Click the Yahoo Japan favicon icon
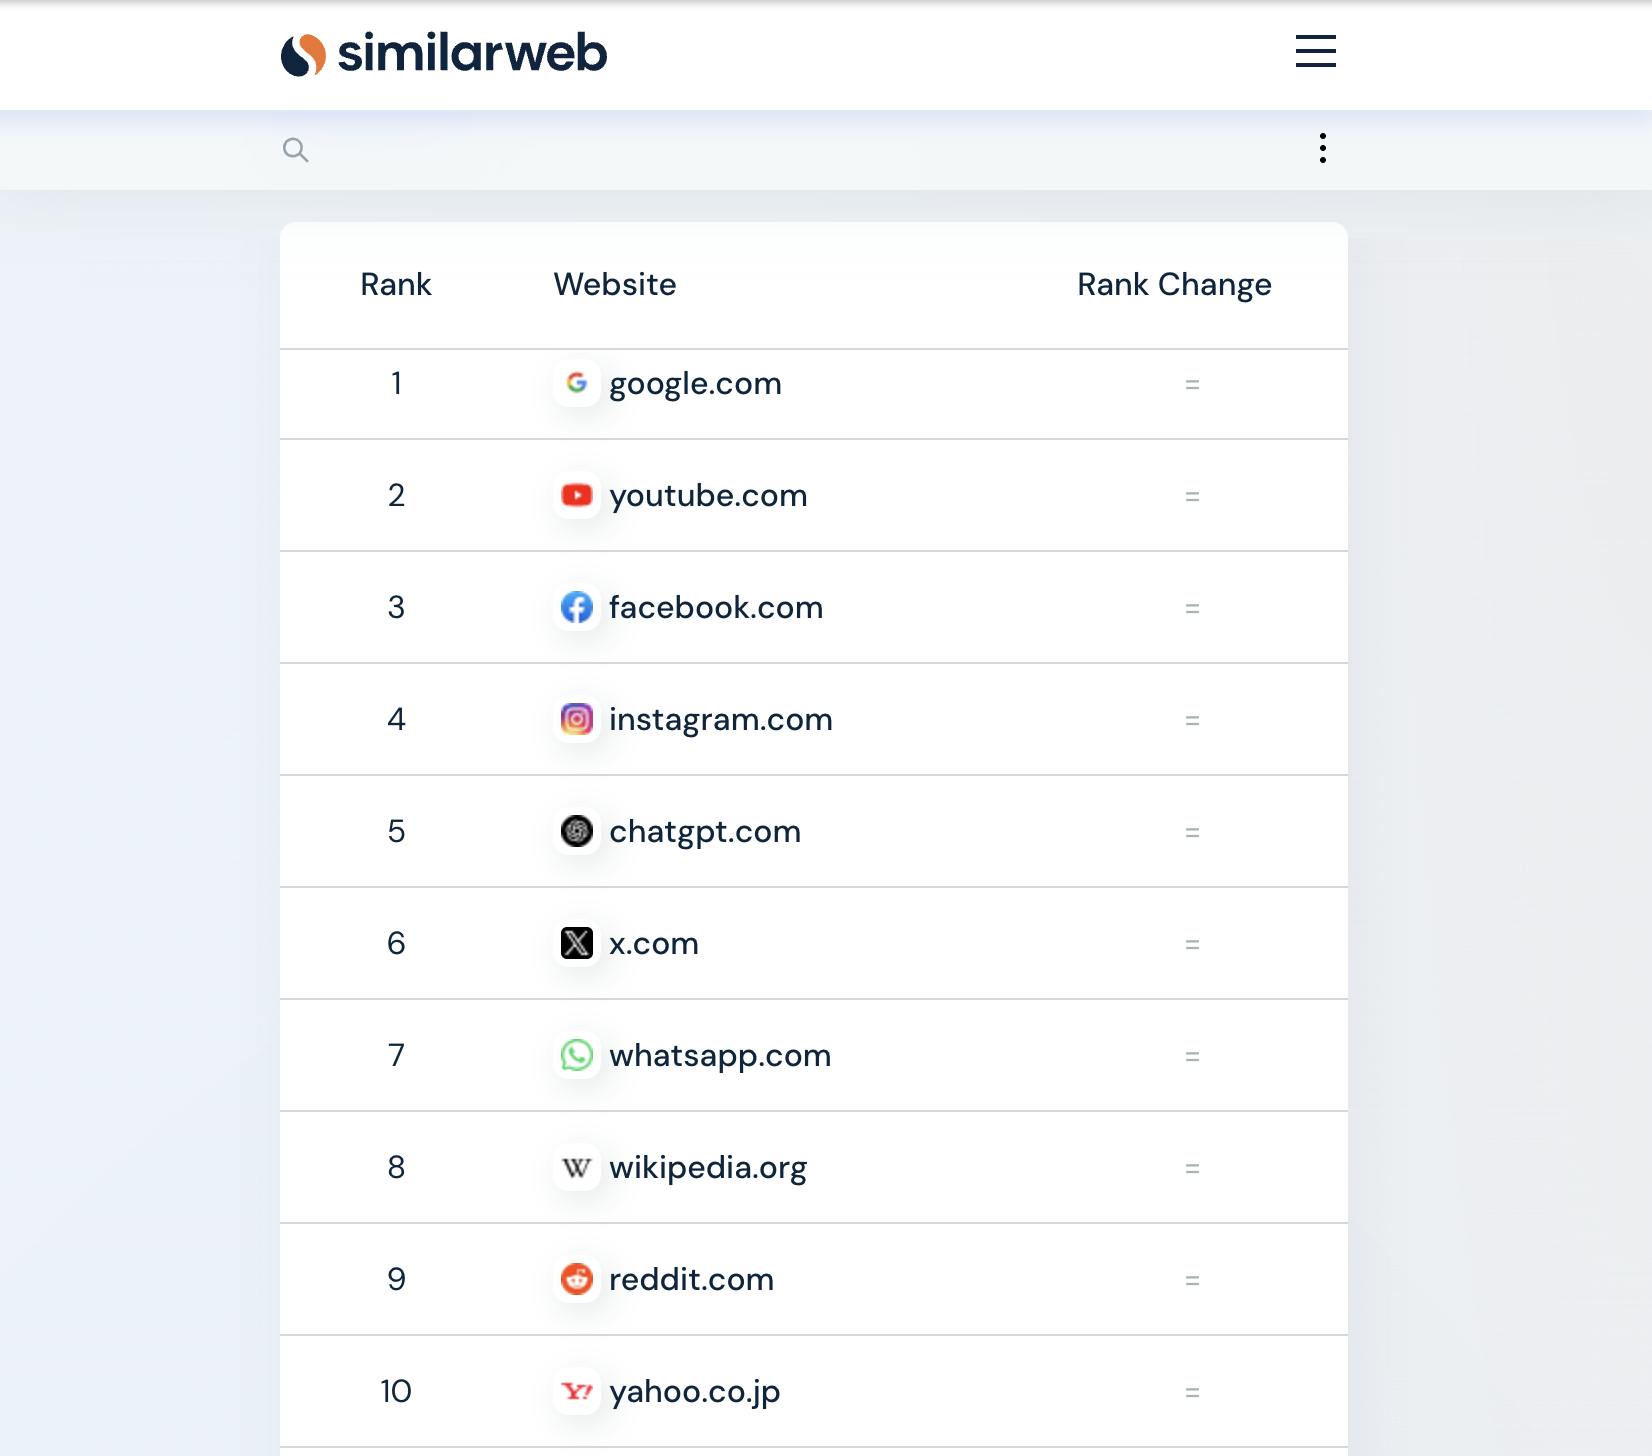Screen dimensions: 1652x1456 pos(577,1391)
